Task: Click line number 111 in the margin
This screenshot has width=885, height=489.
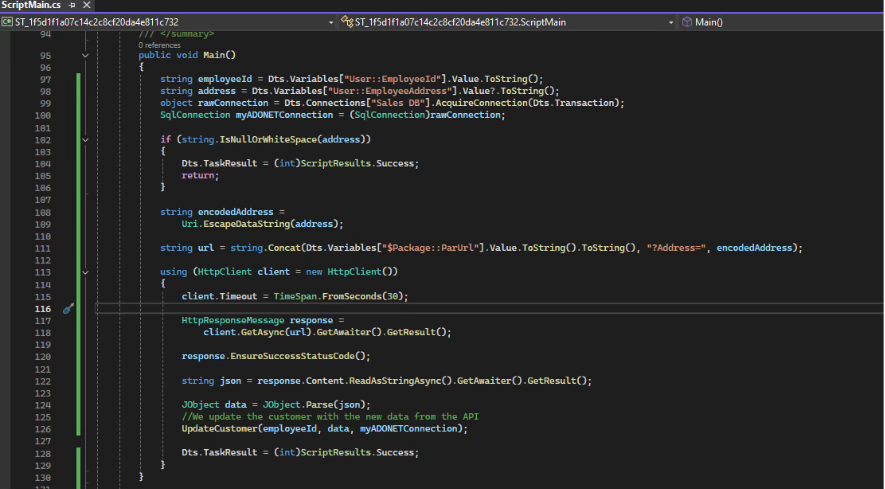Action: (x=43, y=248)
